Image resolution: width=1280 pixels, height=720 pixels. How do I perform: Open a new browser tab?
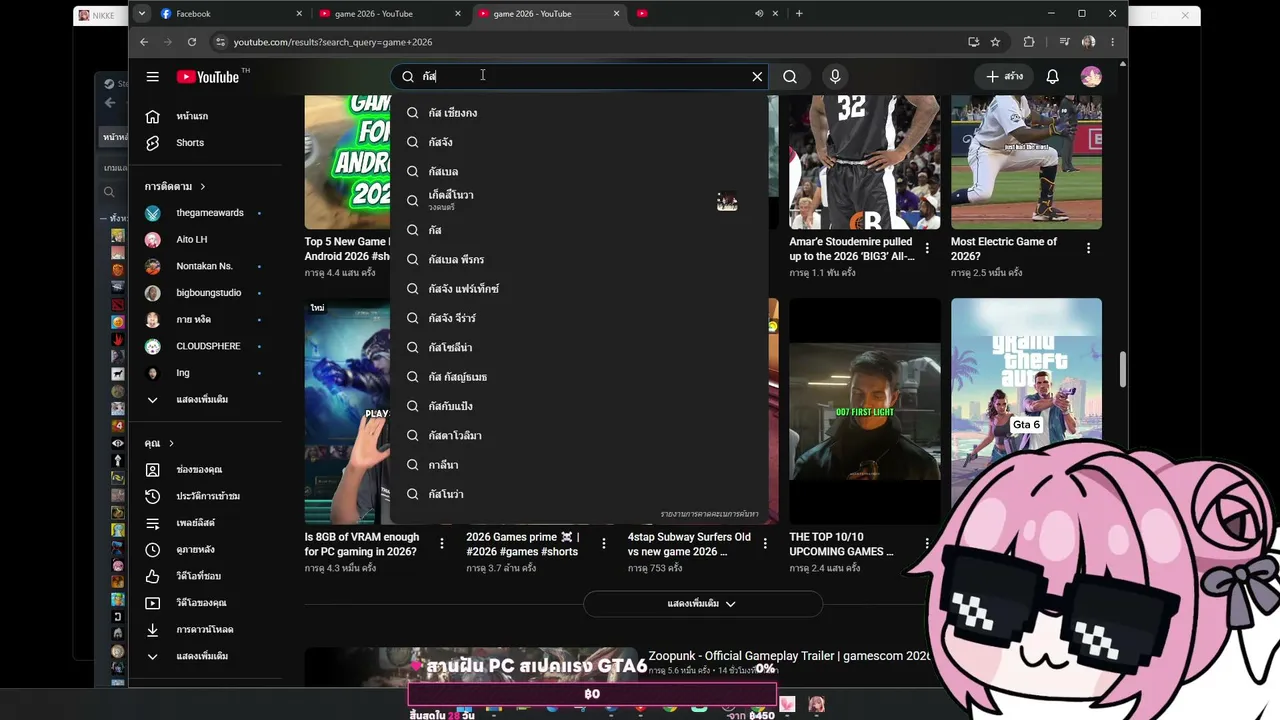(799, 14)
